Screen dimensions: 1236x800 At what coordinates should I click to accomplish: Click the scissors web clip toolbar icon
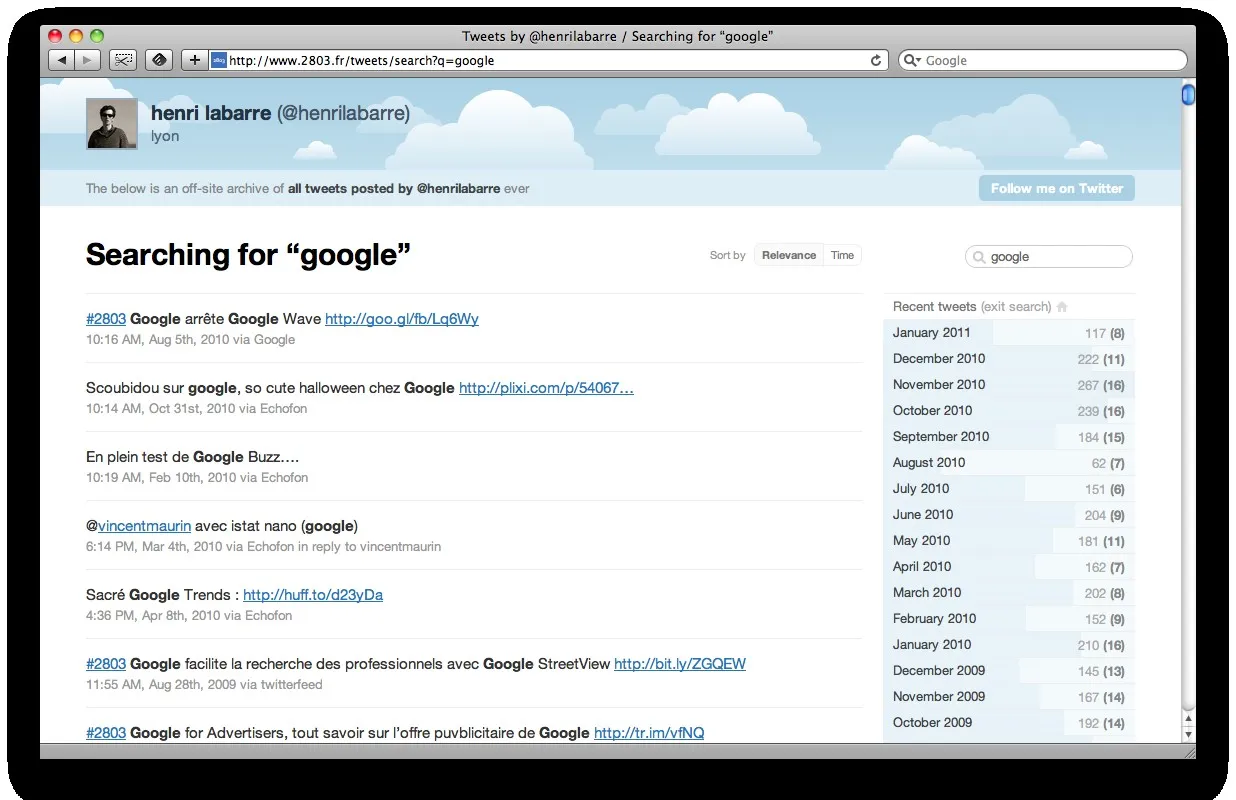[123, 60]
